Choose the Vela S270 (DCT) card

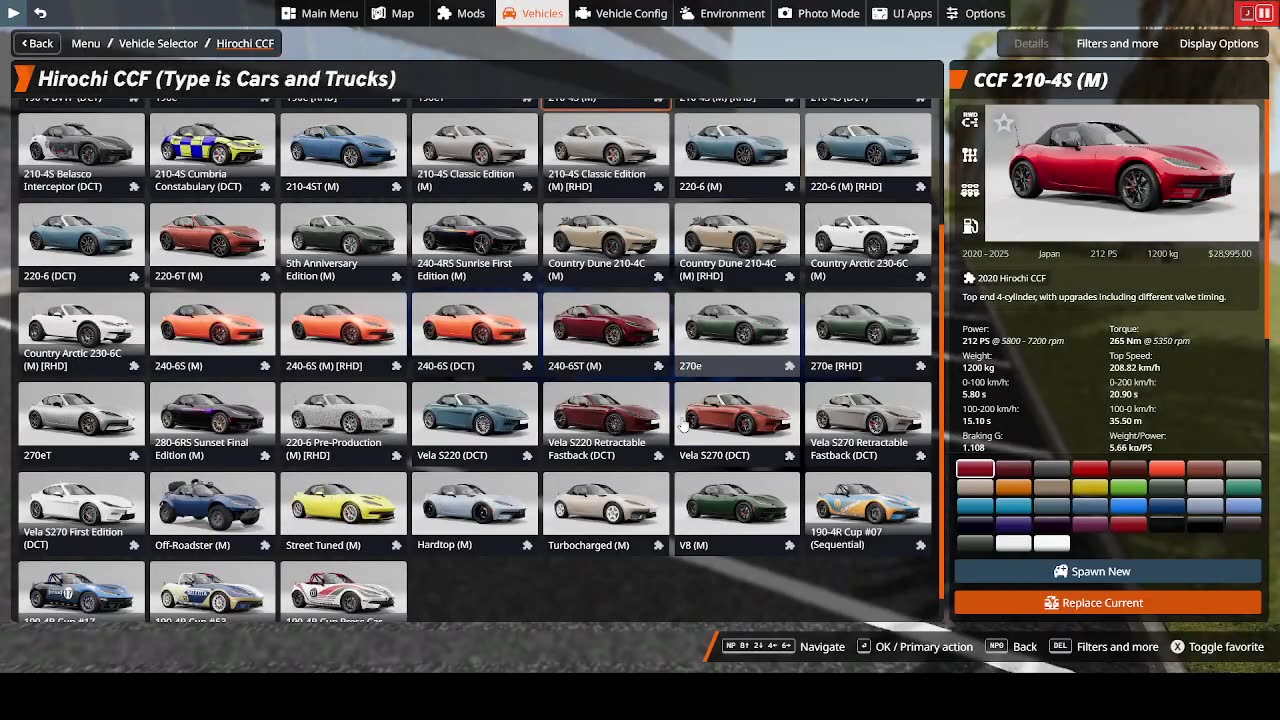tap(736, 422)
